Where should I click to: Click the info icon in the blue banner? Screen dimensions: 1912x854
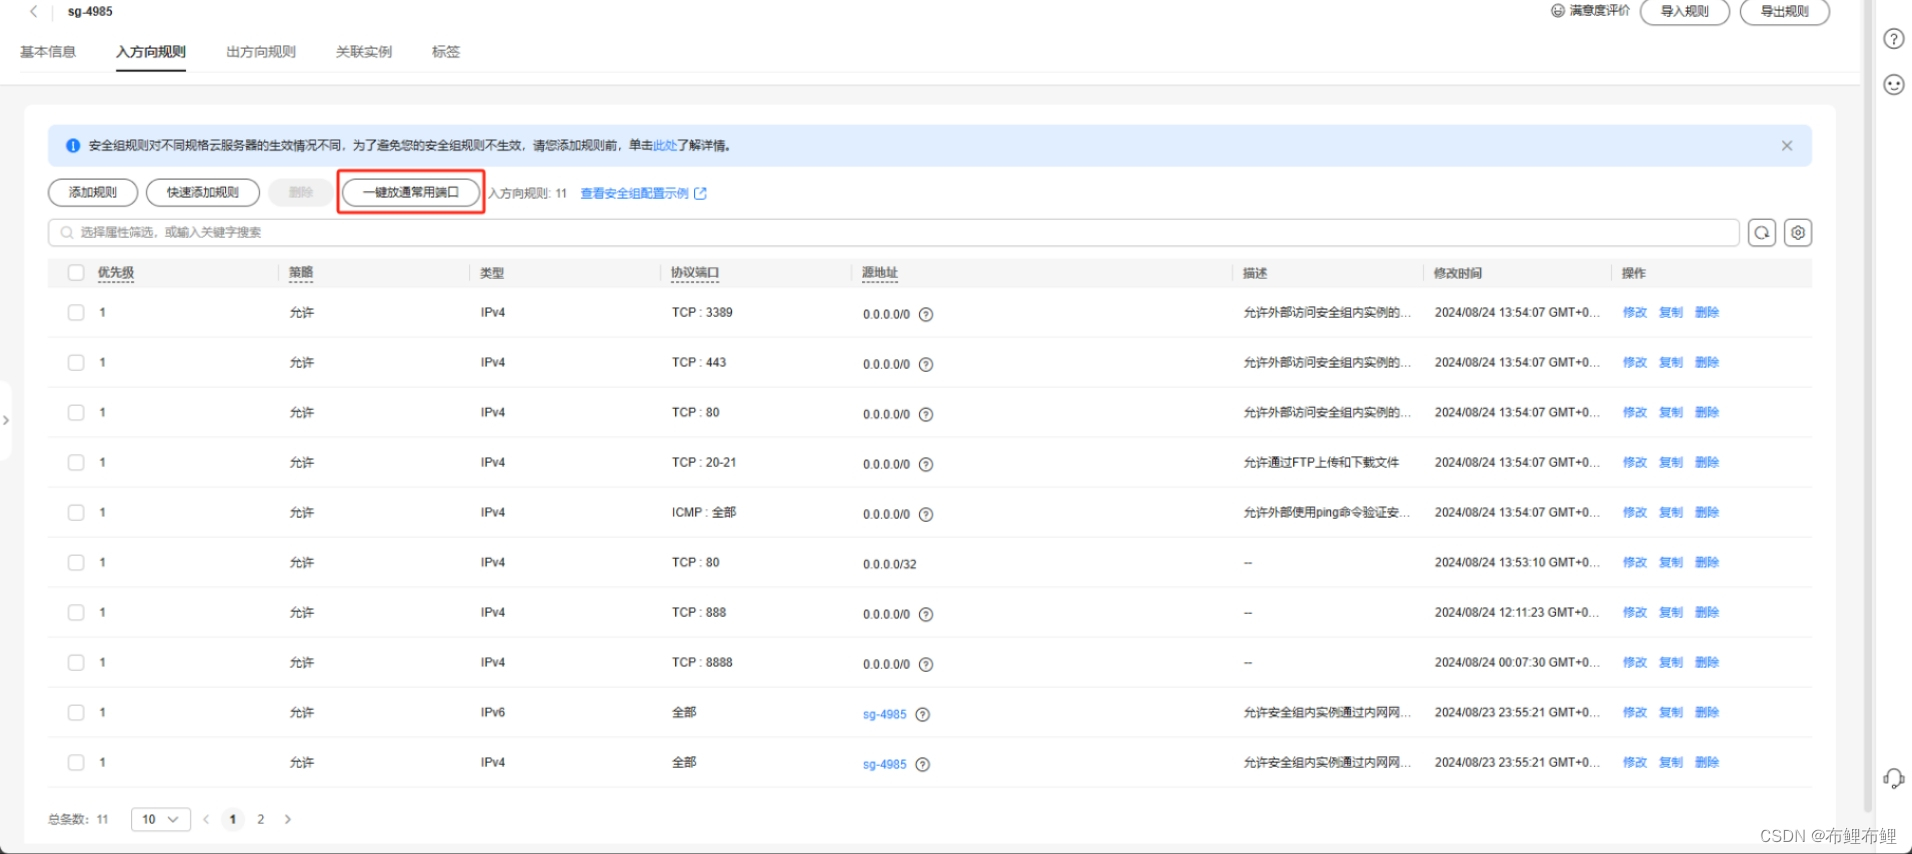click(x=73, y=146)
